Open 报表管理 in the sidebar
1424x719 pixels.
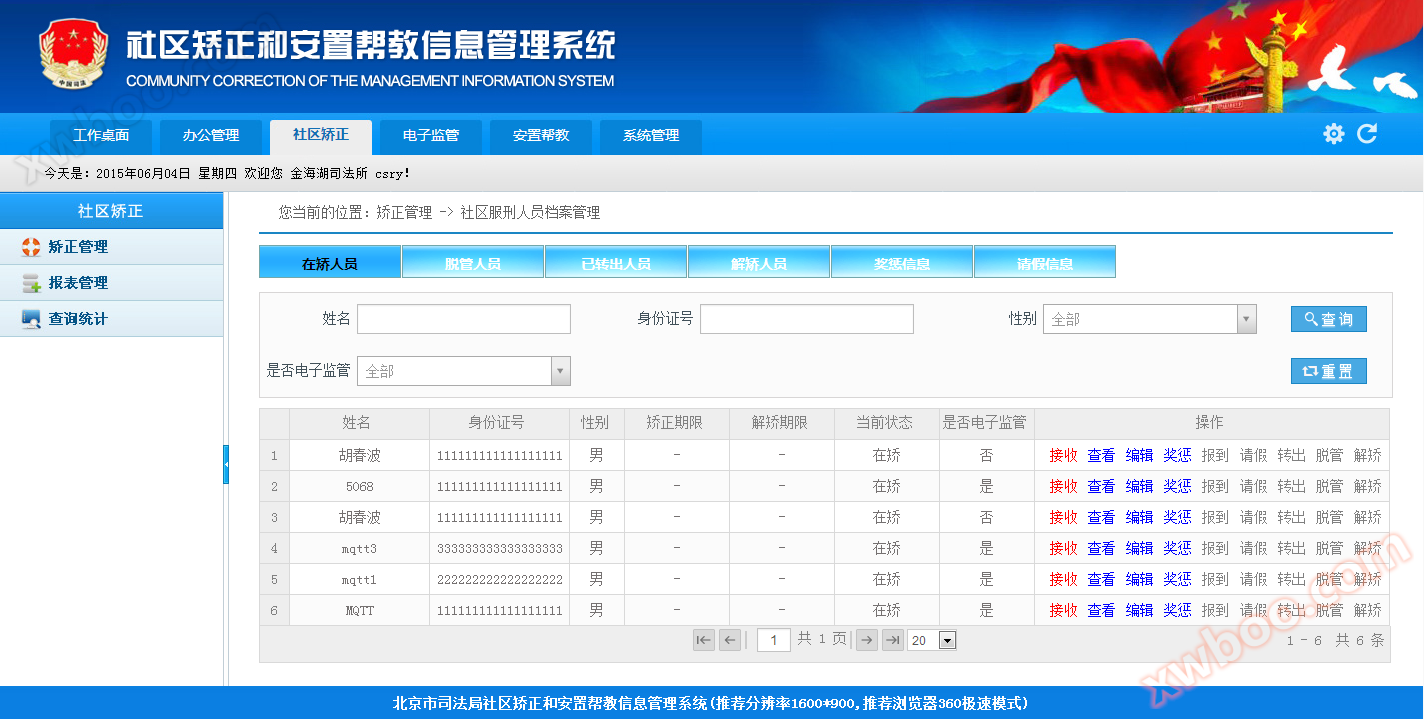click(78, 283)
